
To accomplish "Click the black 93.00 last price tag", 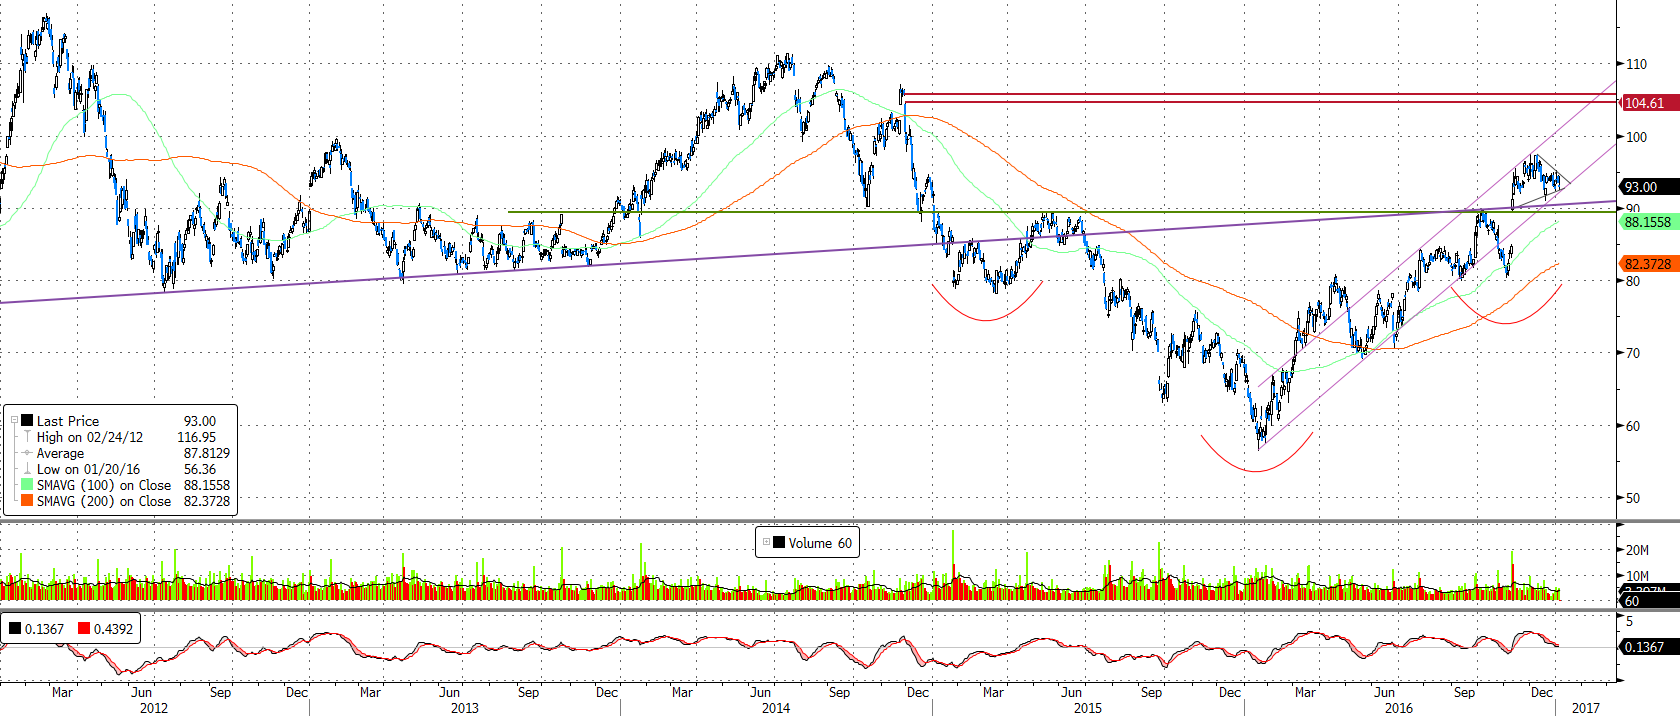I will (x=1647, y=187).
